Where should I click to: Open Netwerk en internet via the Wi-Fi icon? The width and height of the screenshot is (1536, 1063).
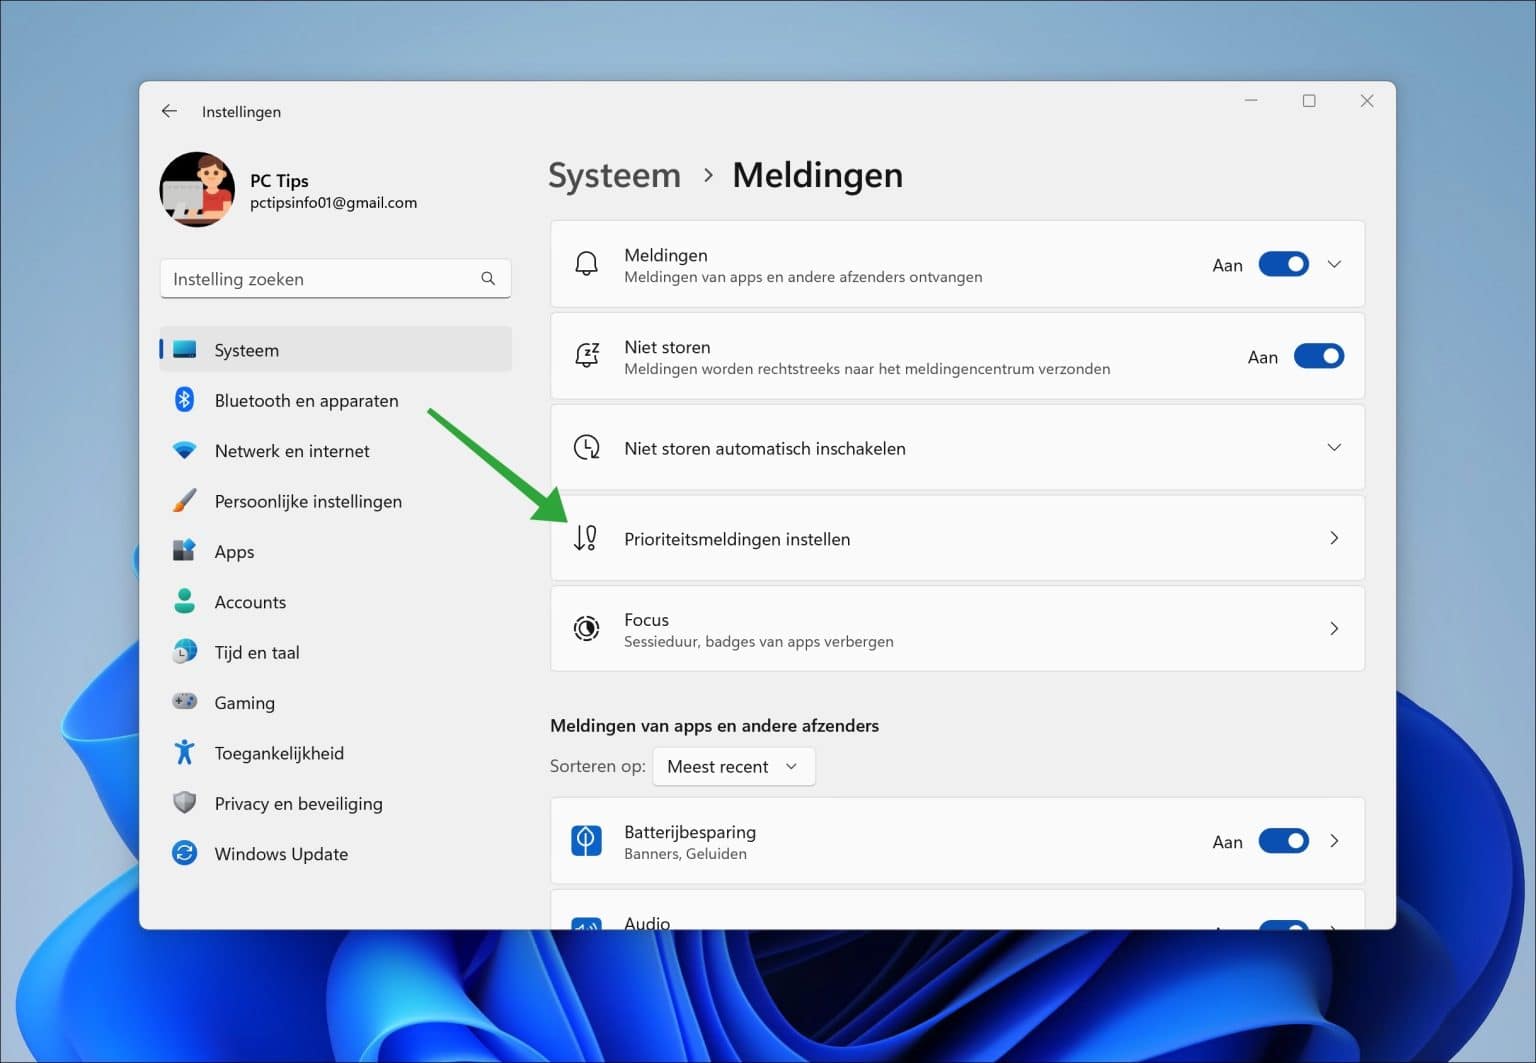(185, 450)
